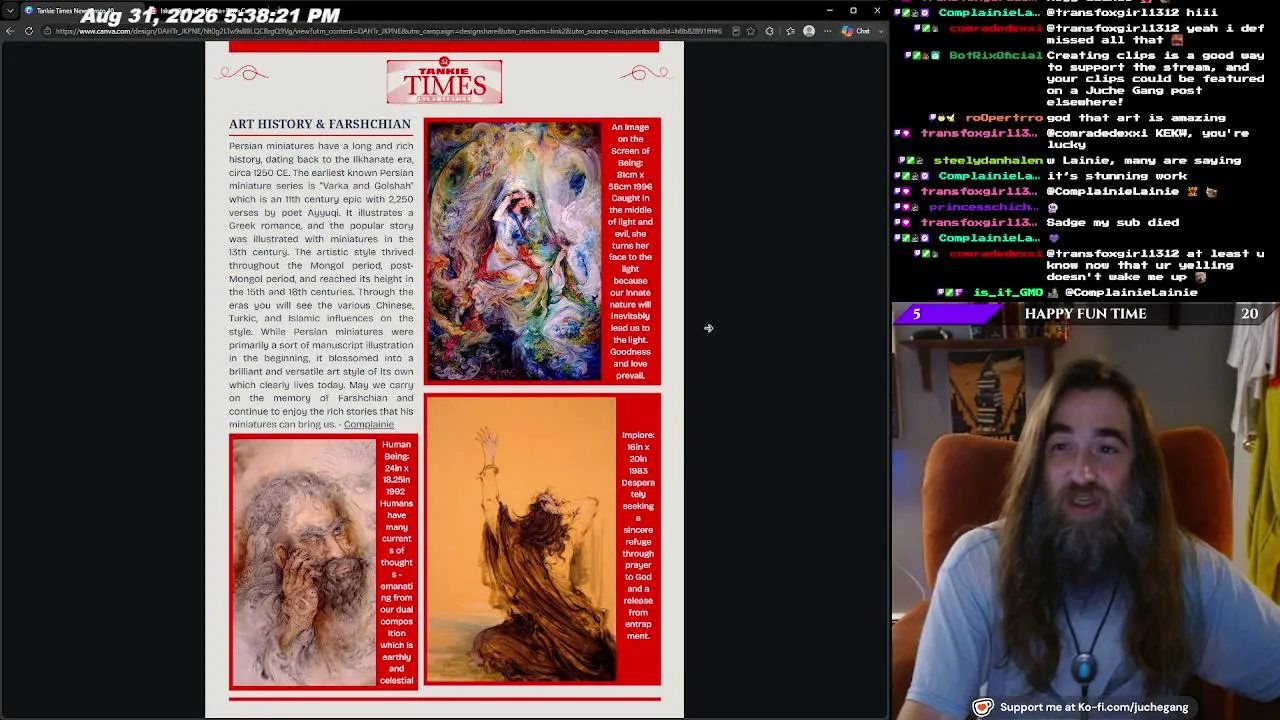
Task: Add this page to favorites with the star icon
Action: tap(751, 31)
